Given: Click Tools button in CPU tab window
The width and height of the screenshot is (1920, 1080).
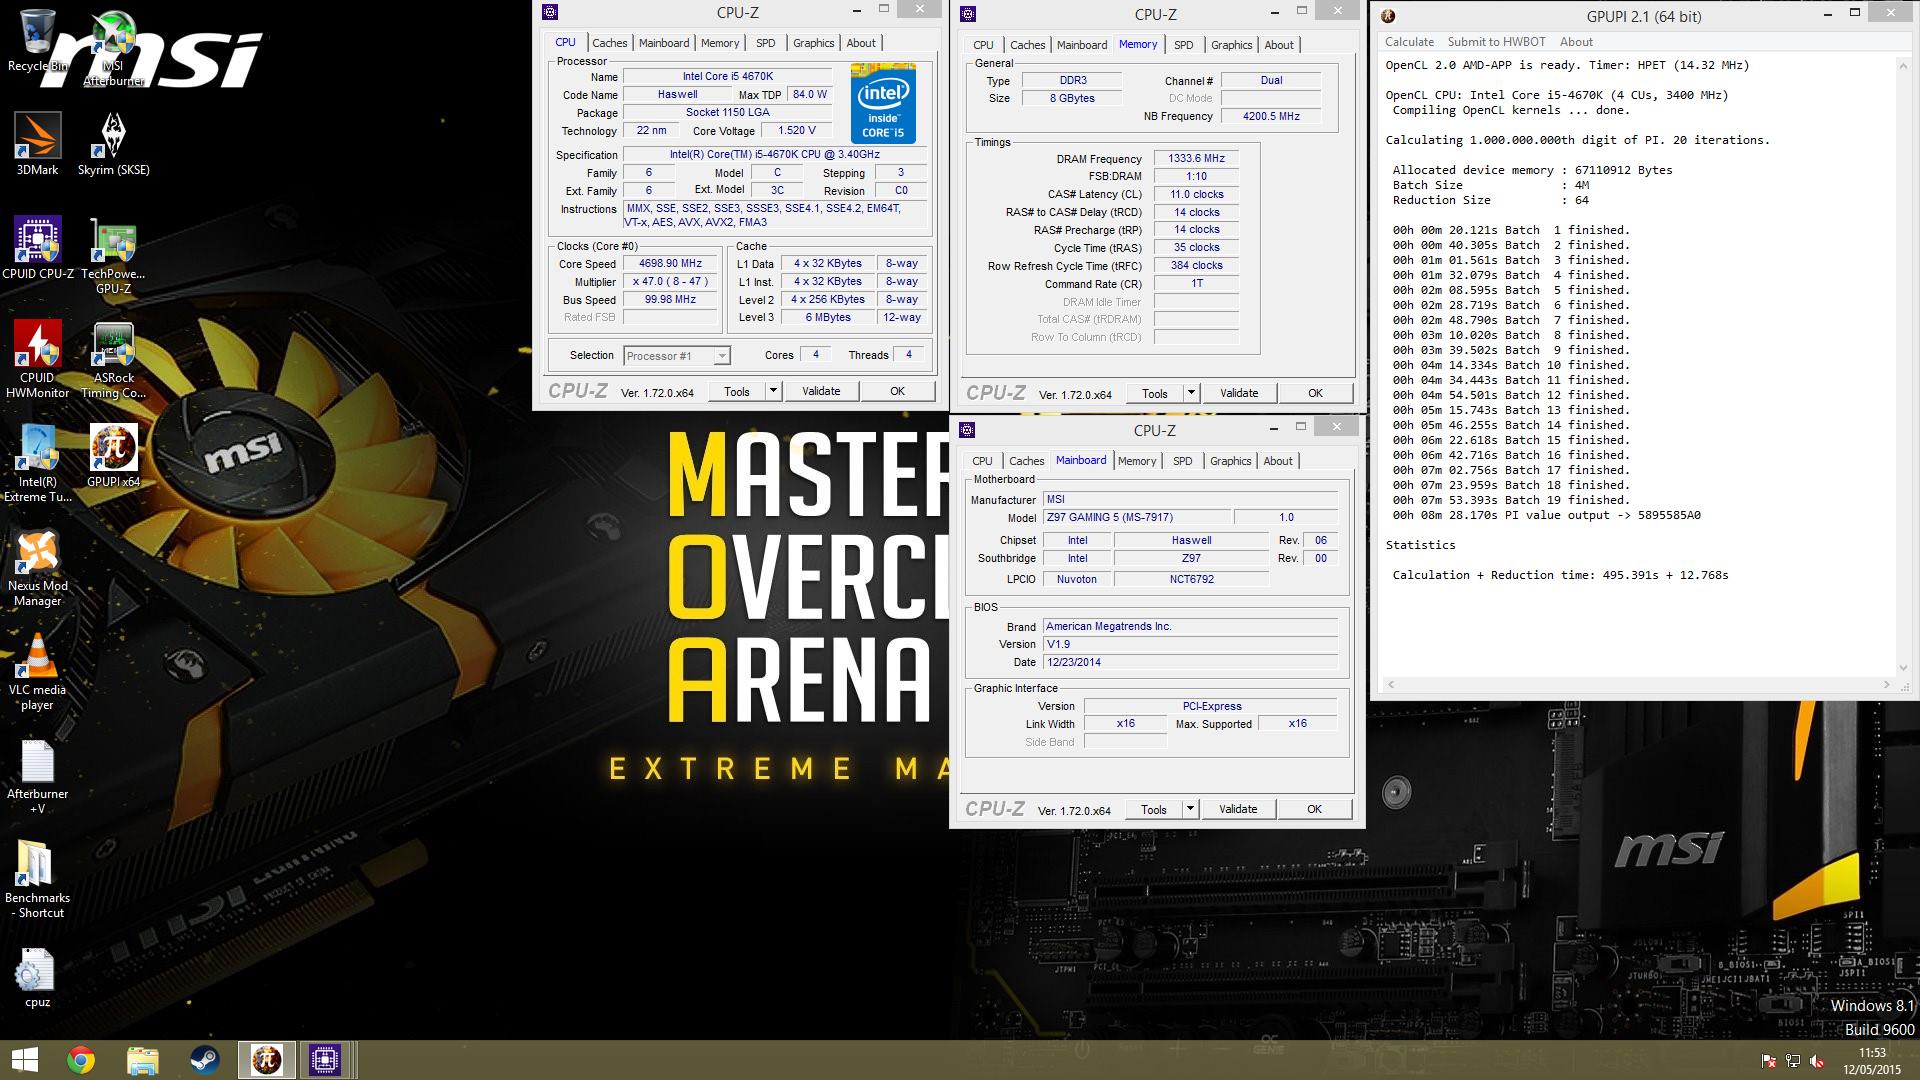Looking at the screenshot, I should [737, 391].
